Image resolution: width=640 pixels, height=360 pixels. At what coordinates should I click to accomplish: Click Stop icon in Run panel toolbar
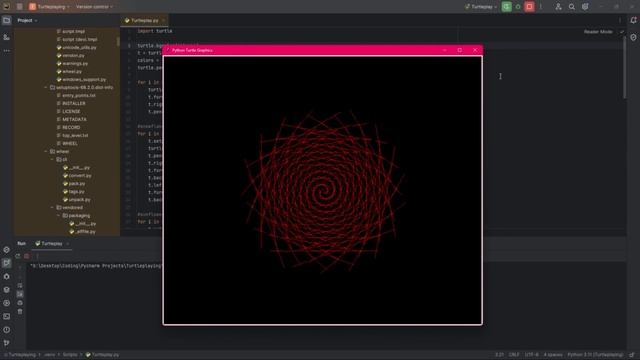click(x=27, y=256)
